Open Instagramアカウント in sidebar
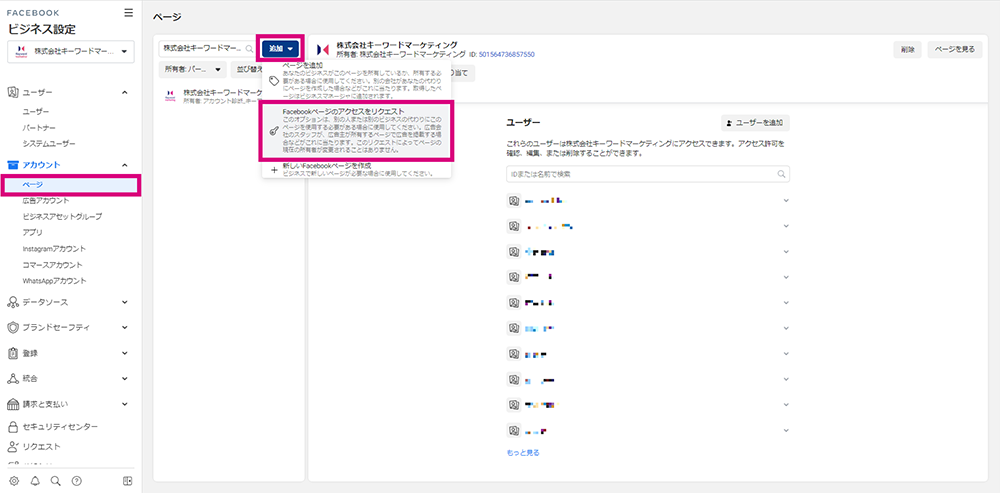The height and width of the screenshot is (493, 1000). point(54,249)
